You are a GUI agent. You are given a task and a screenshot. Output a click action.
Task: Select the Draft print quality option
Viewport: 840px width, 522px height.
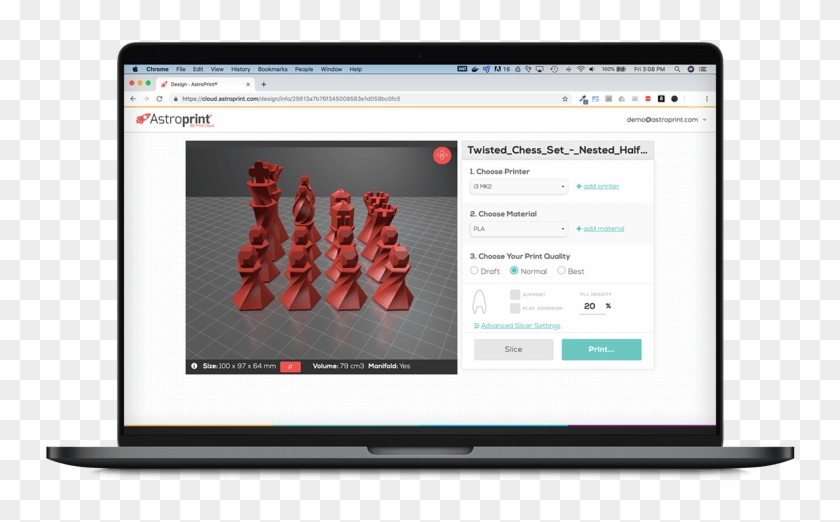pyautogui.click(x=475, y=271)
